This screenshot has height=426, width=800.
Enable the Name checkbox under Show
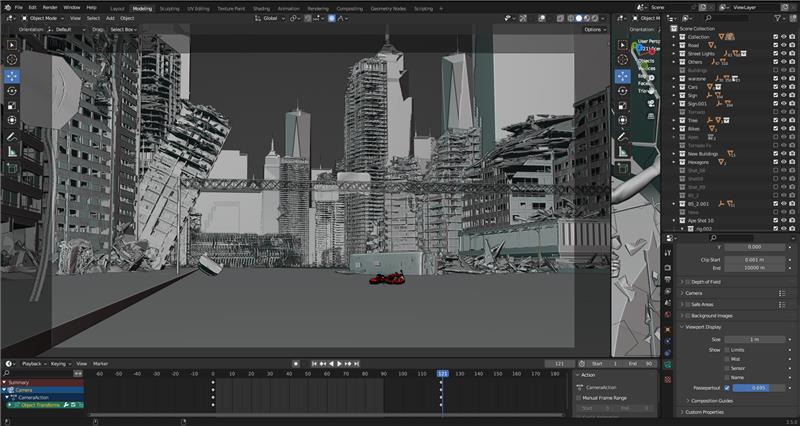[727, 378]
